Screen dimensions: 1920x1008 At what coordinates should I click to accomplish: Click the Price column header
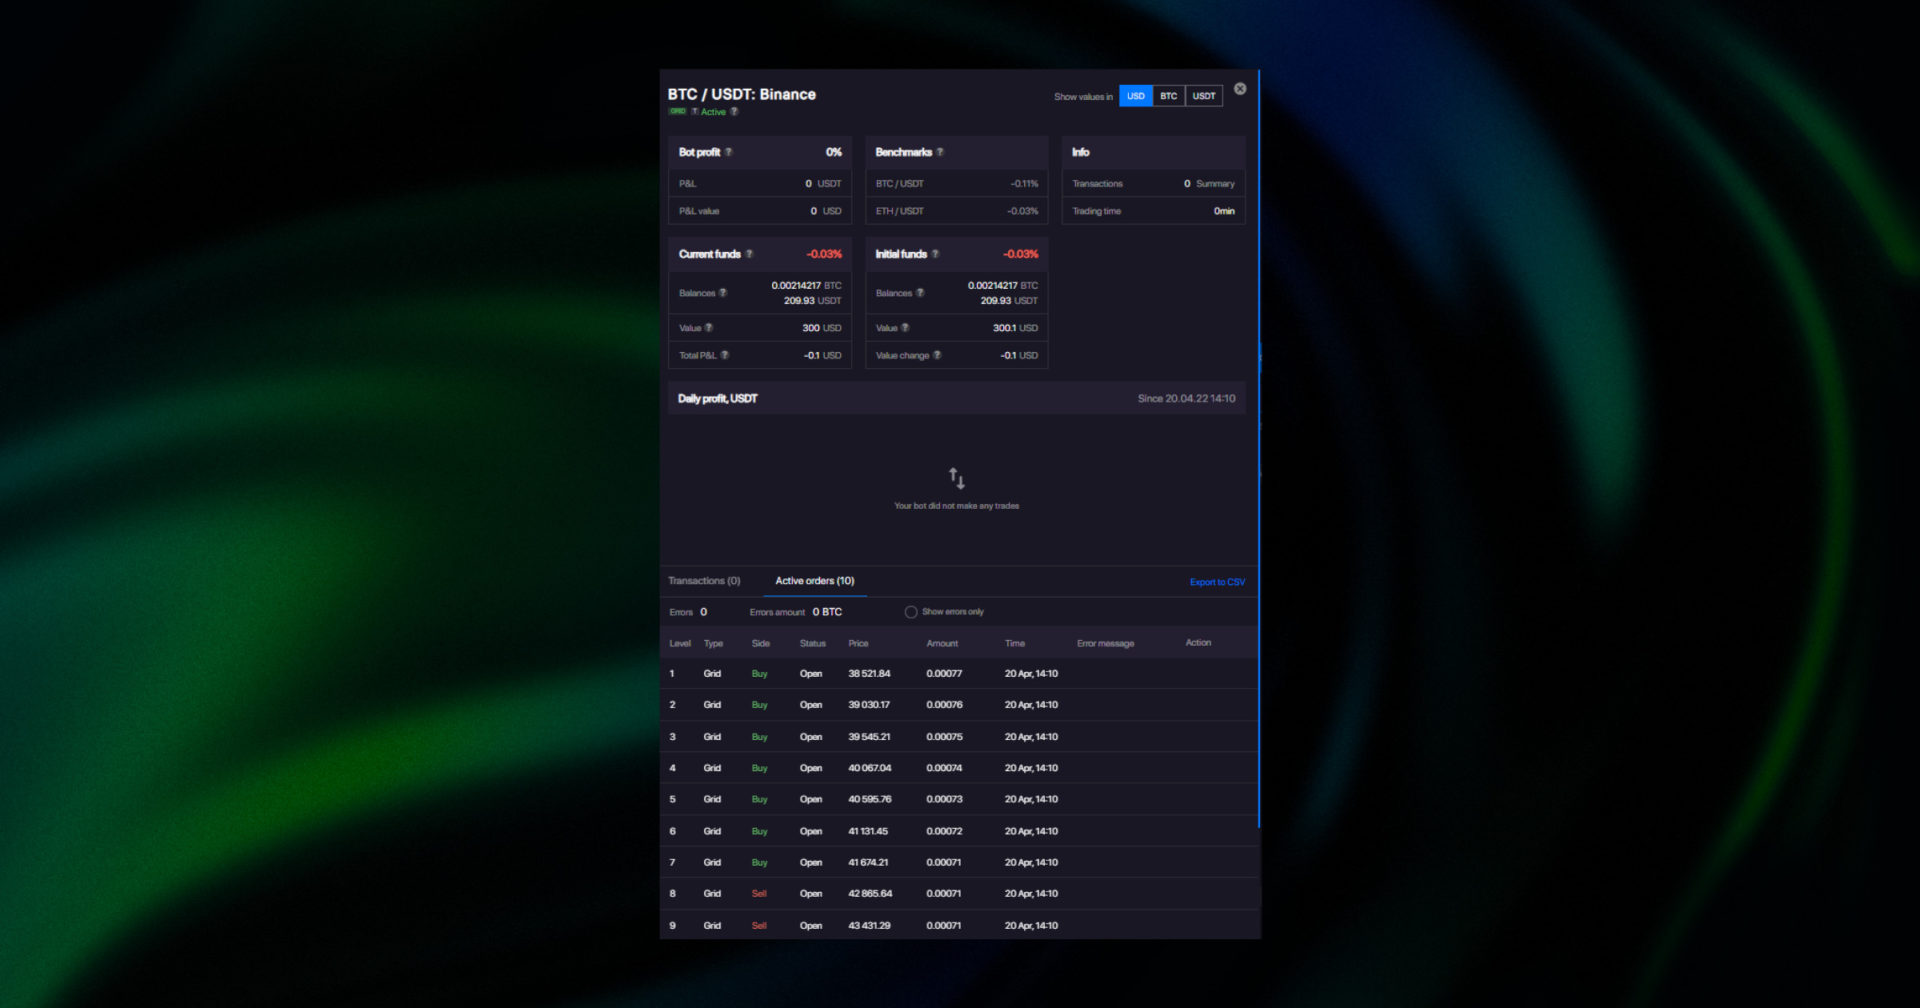tap(858, 643)
